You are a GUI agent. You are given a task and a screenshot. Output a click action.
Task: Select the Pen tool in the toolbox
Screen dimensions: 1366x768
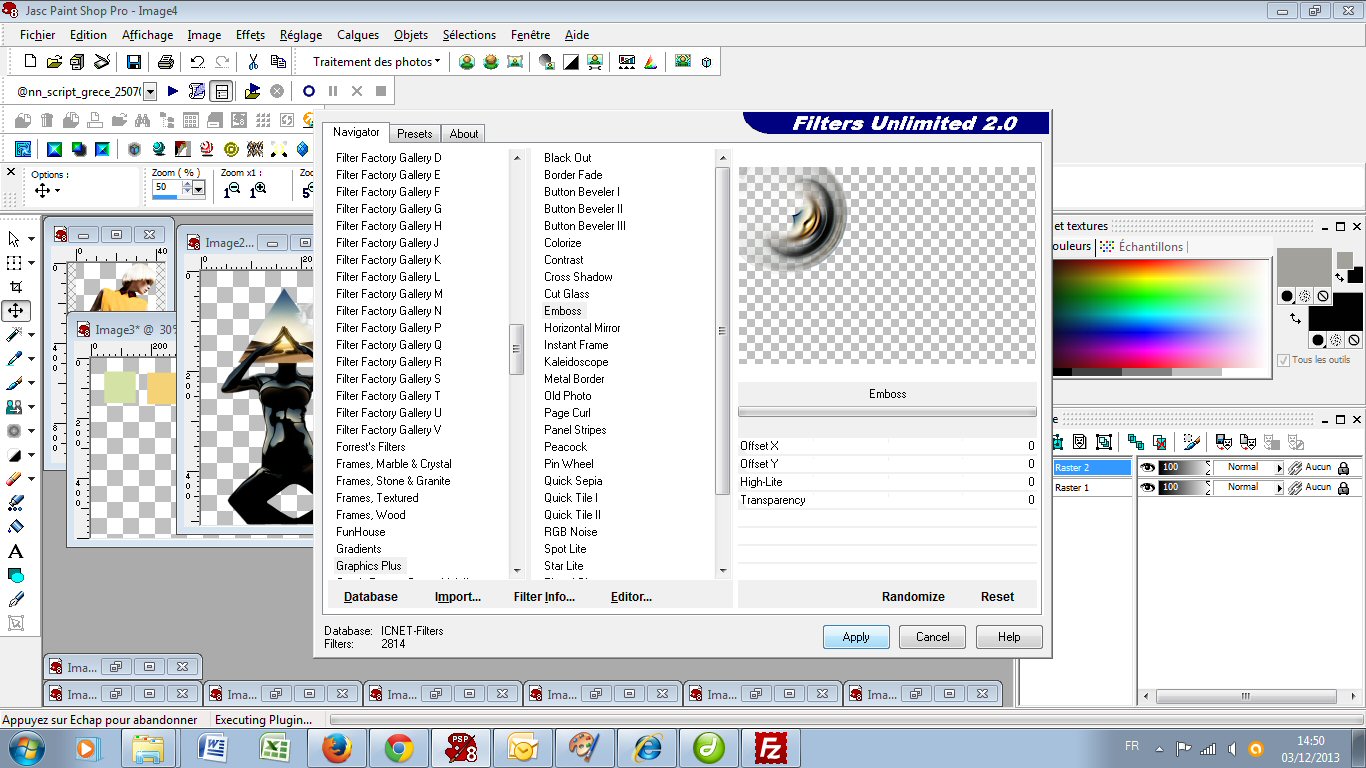click(15, 599)
